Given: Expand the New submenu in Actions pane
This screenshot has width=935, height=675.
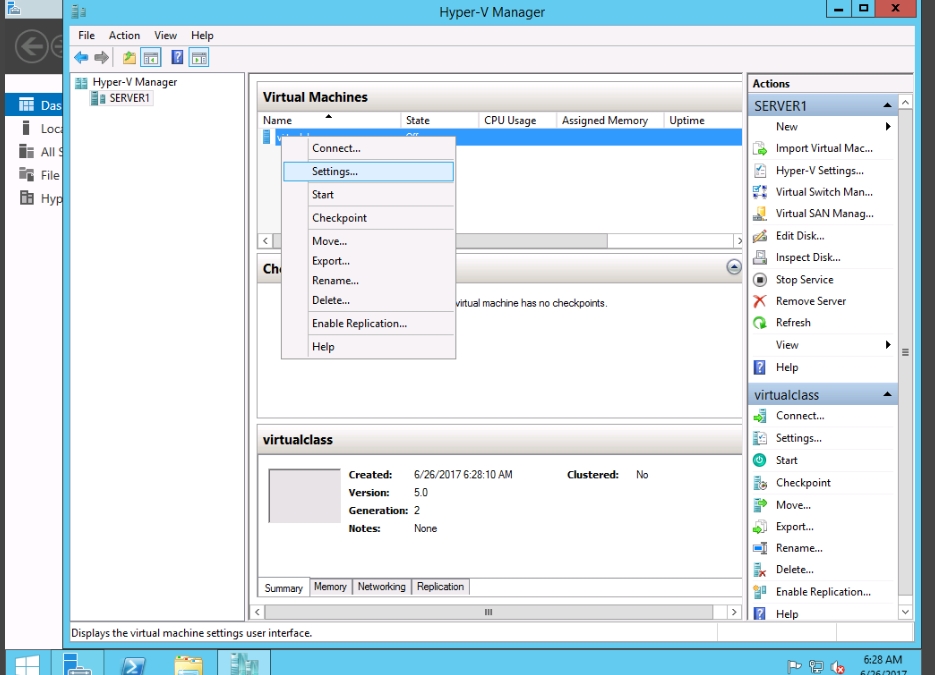Looking at the screenshot, I should click(887, 127).
